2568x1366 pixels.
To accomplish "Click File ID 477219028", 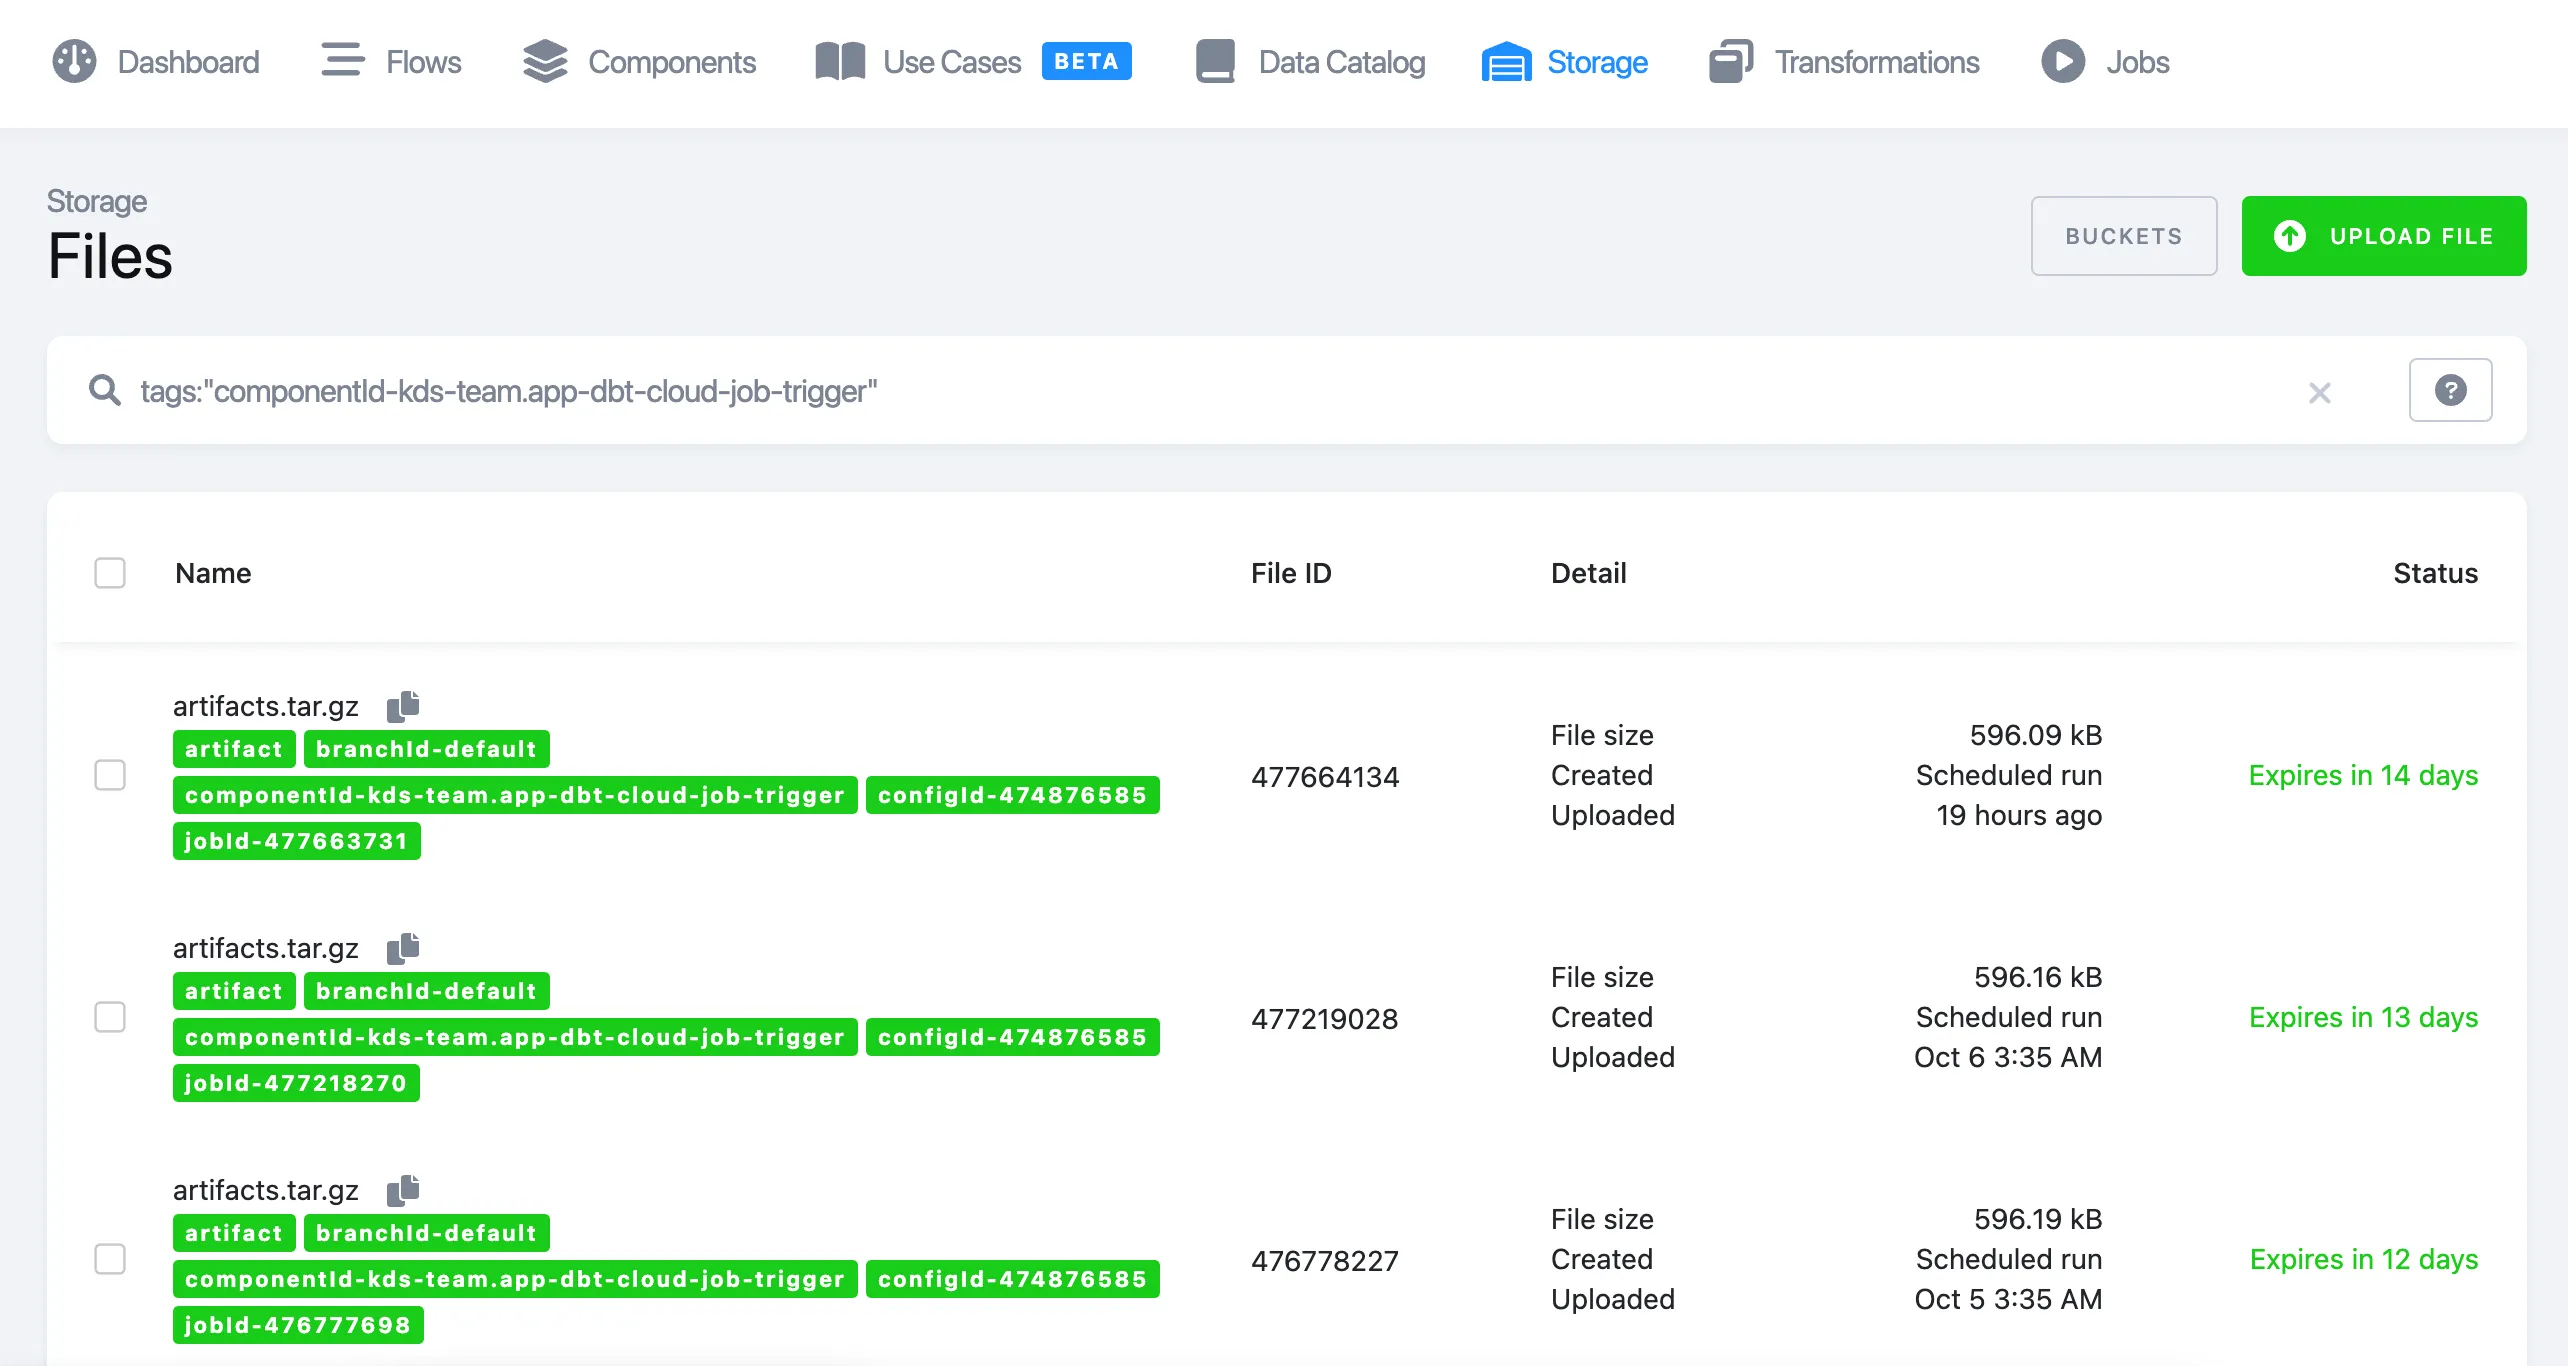I will pos(1325,1019).
